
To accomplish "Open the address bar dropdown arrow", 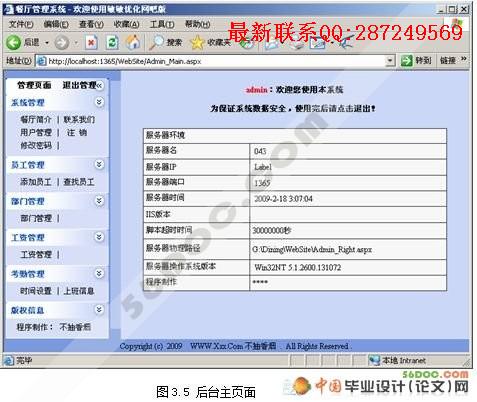I will point(390,61).
